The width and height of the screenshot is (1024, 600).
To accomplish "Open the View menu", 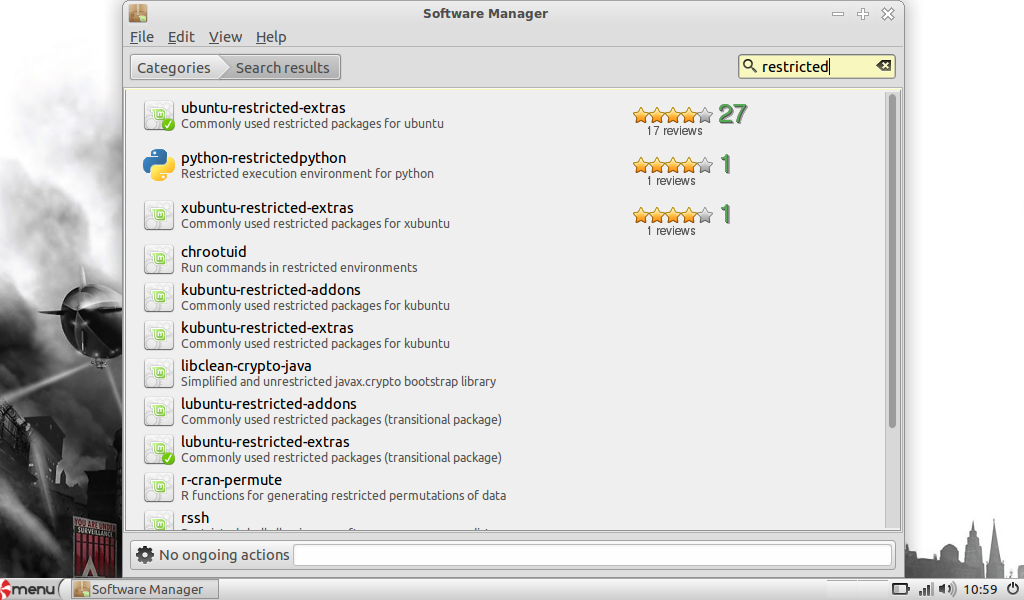I will coord(225,37).
